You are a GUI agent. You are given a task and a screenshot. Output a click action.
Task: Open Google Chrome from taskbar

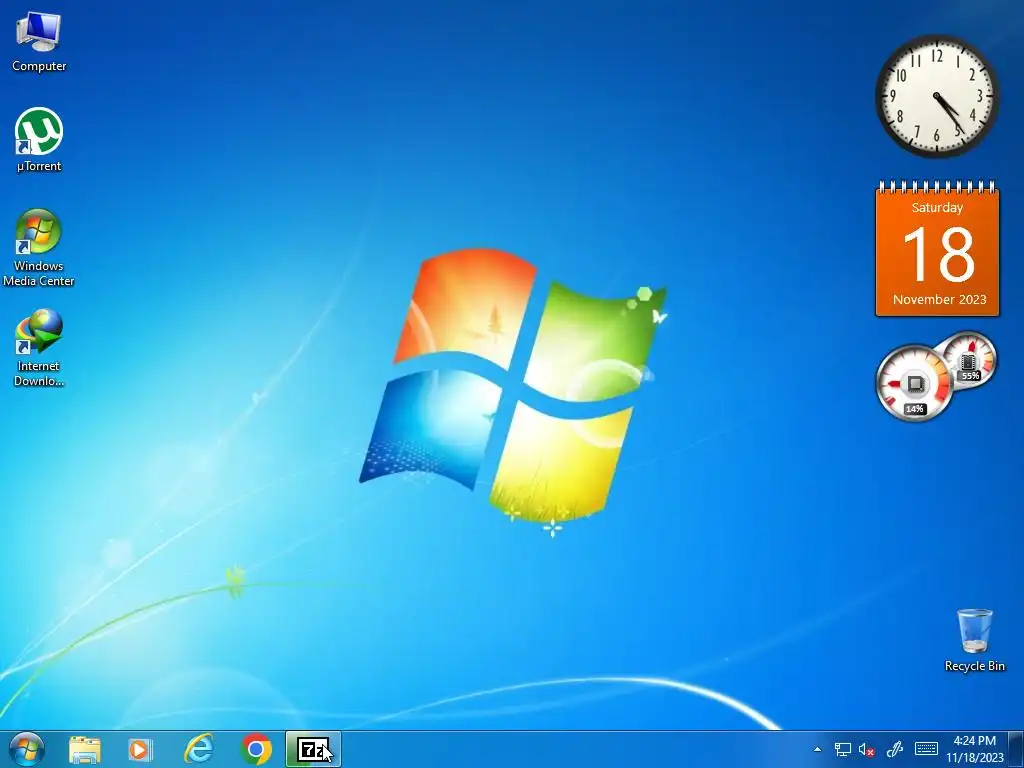[256, 750]
